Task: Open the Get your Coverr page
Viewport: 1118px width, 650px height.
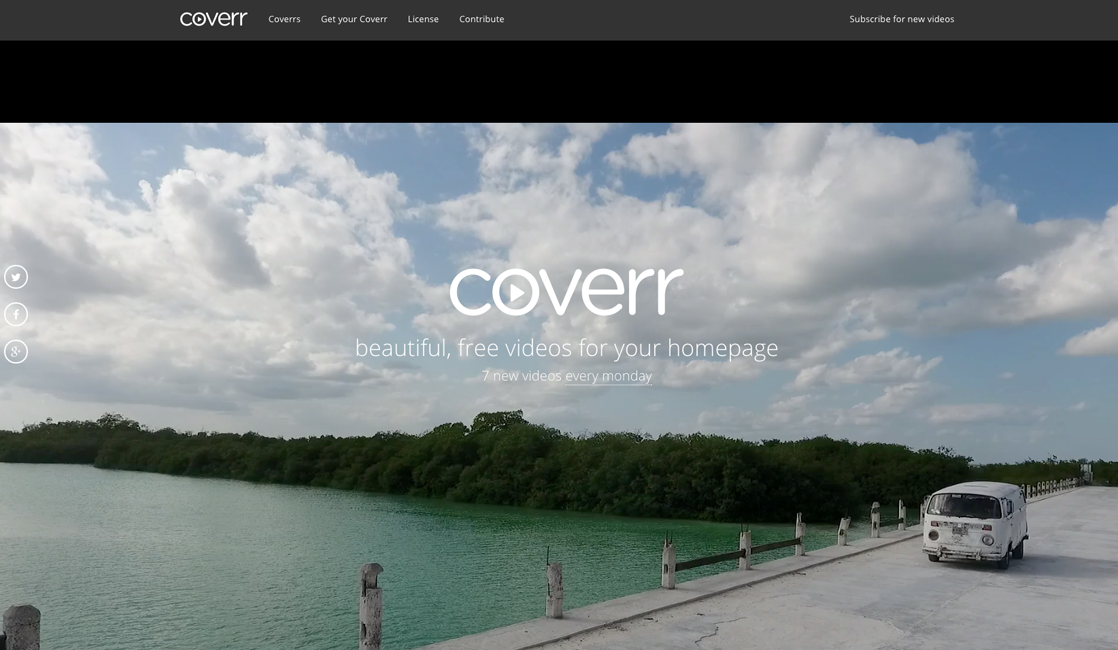Action: point(354,19)
